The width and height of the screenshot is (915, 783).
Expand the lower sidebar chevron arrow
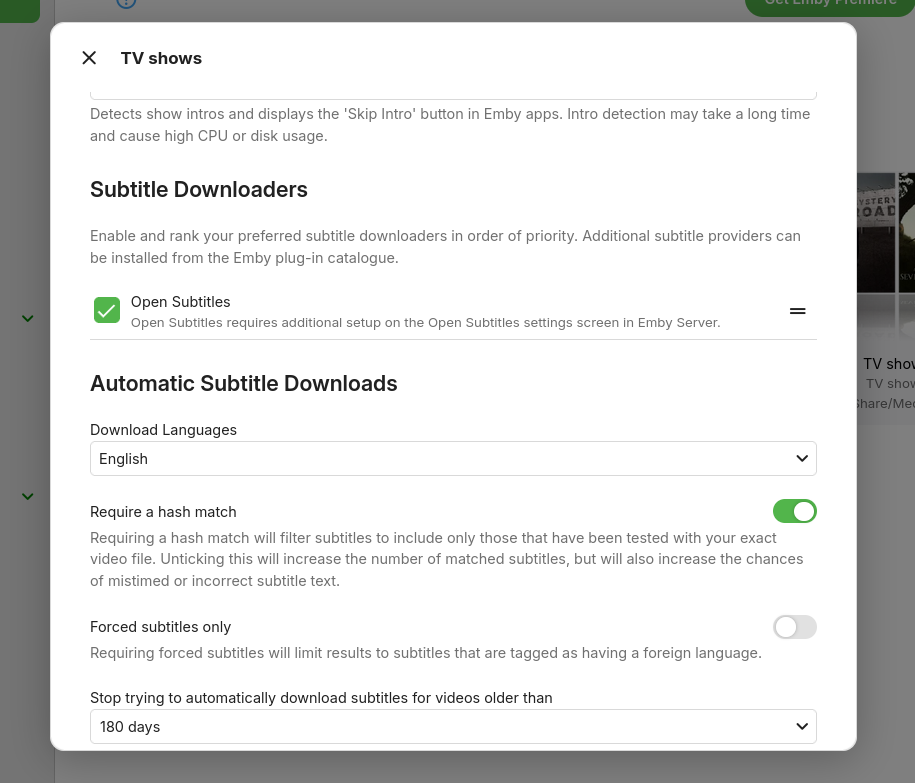(28, 496)
